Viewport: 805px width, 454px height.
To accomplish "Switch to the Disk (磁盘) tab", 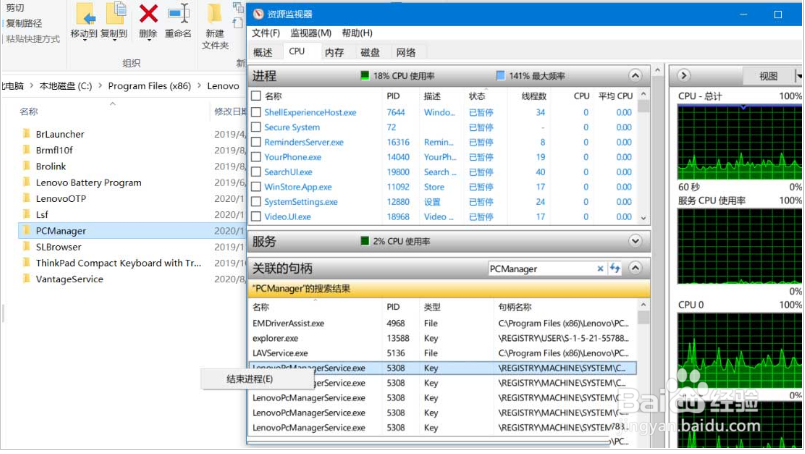I will point(370,52).
